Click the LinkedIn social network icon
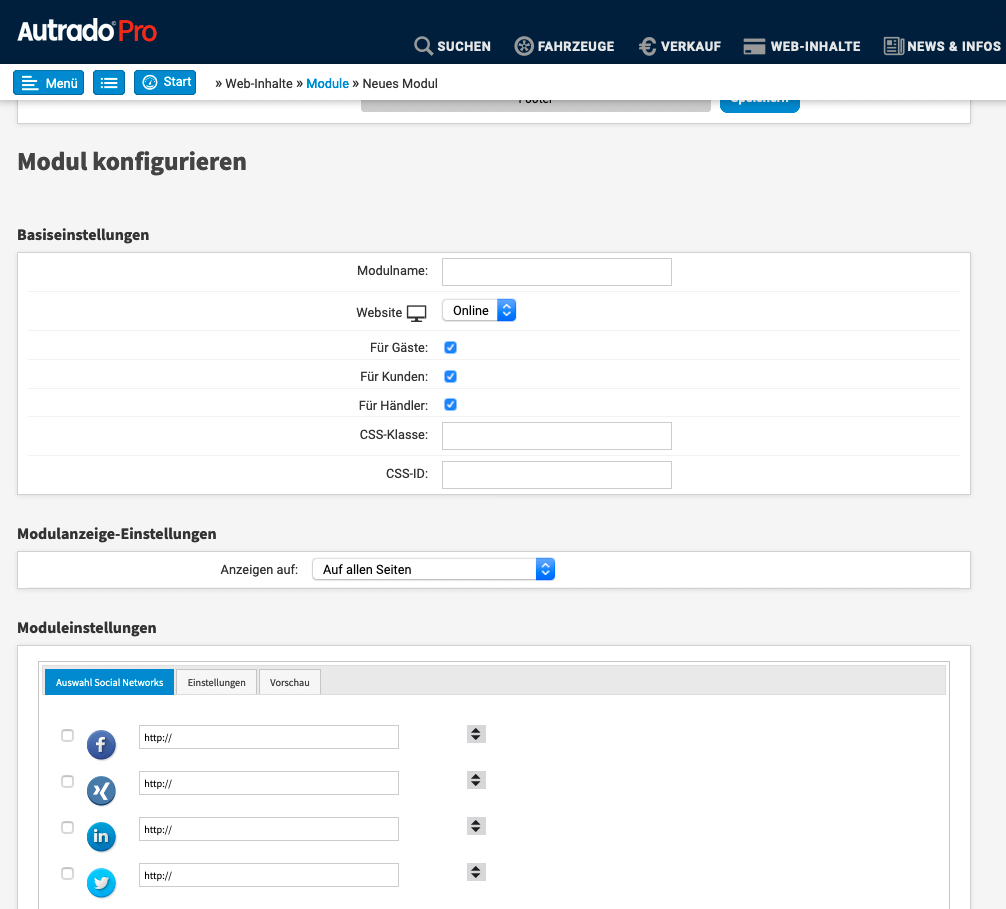 [x=101, y=837]
